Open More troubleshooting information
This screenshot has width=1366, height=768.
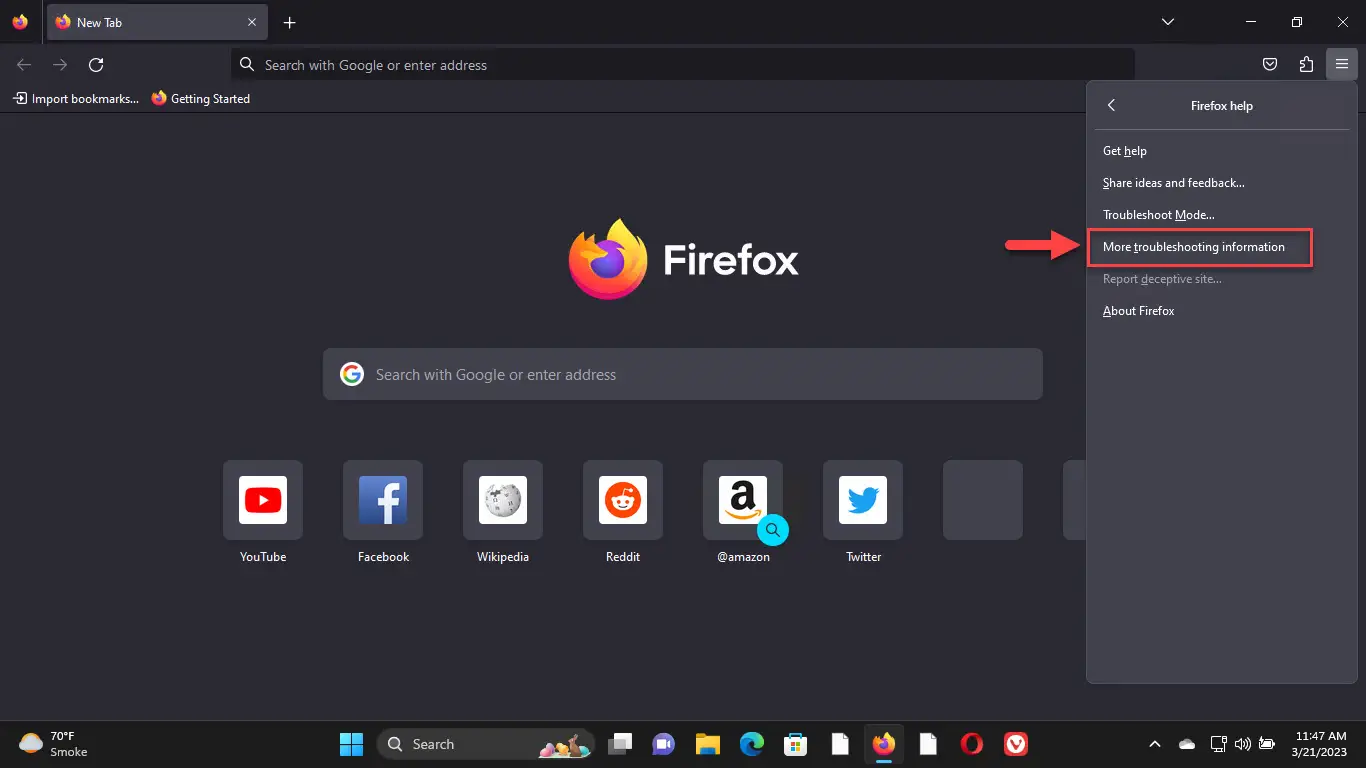pos(1222,247)
